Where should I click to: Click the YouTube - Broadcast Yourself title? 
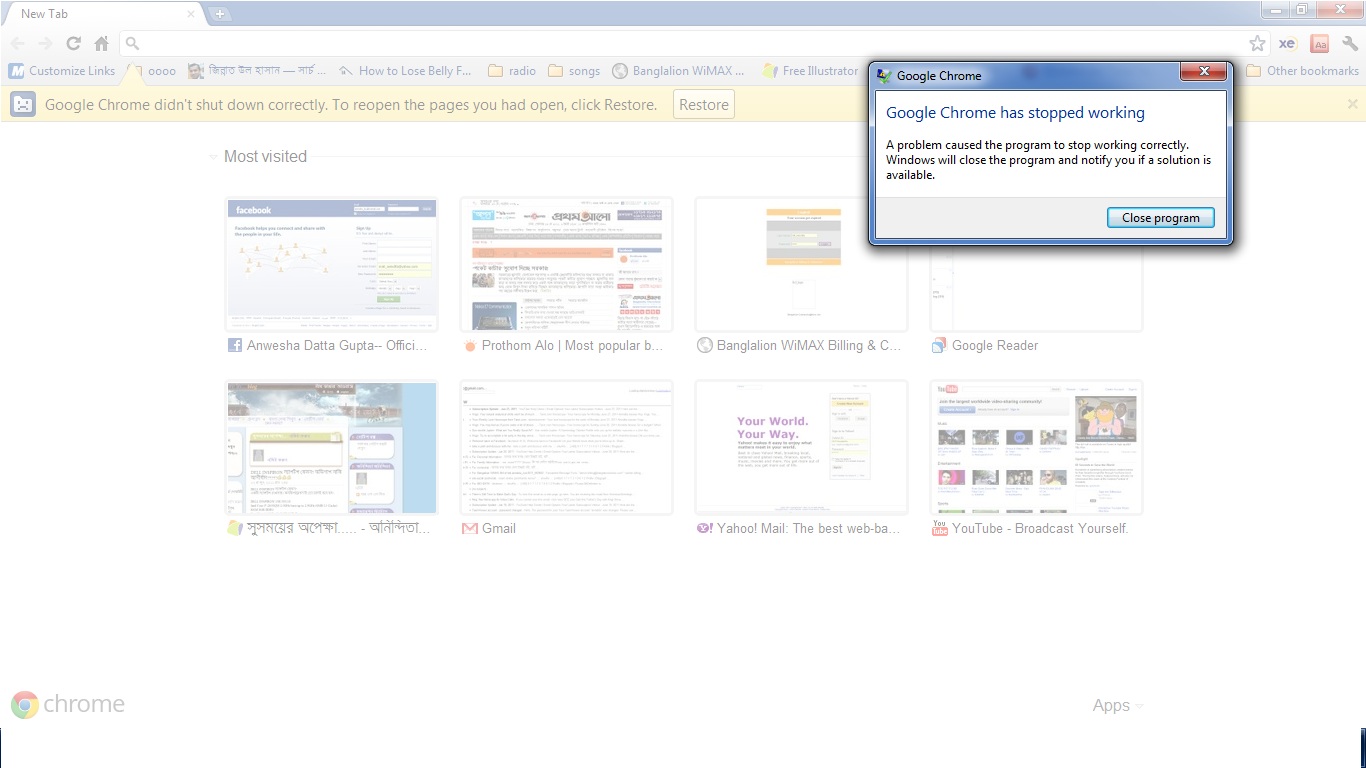point(1040,528)
